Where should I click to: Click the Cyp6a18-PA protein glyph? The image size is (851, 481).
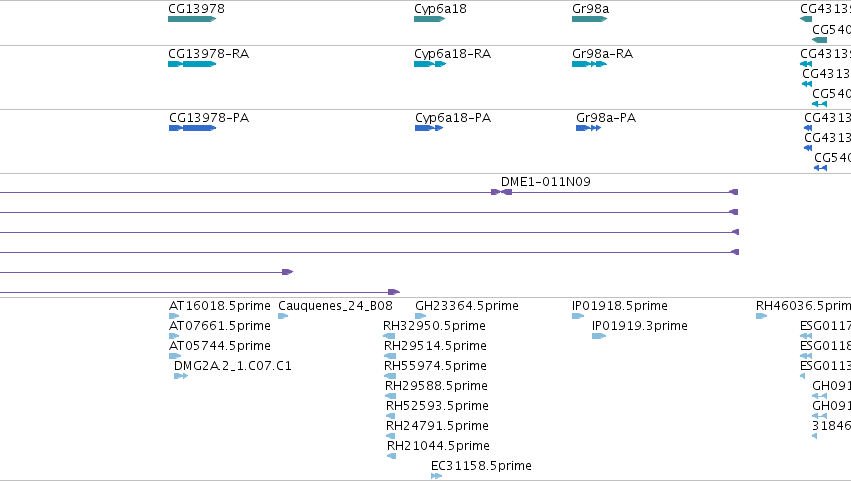429,128
